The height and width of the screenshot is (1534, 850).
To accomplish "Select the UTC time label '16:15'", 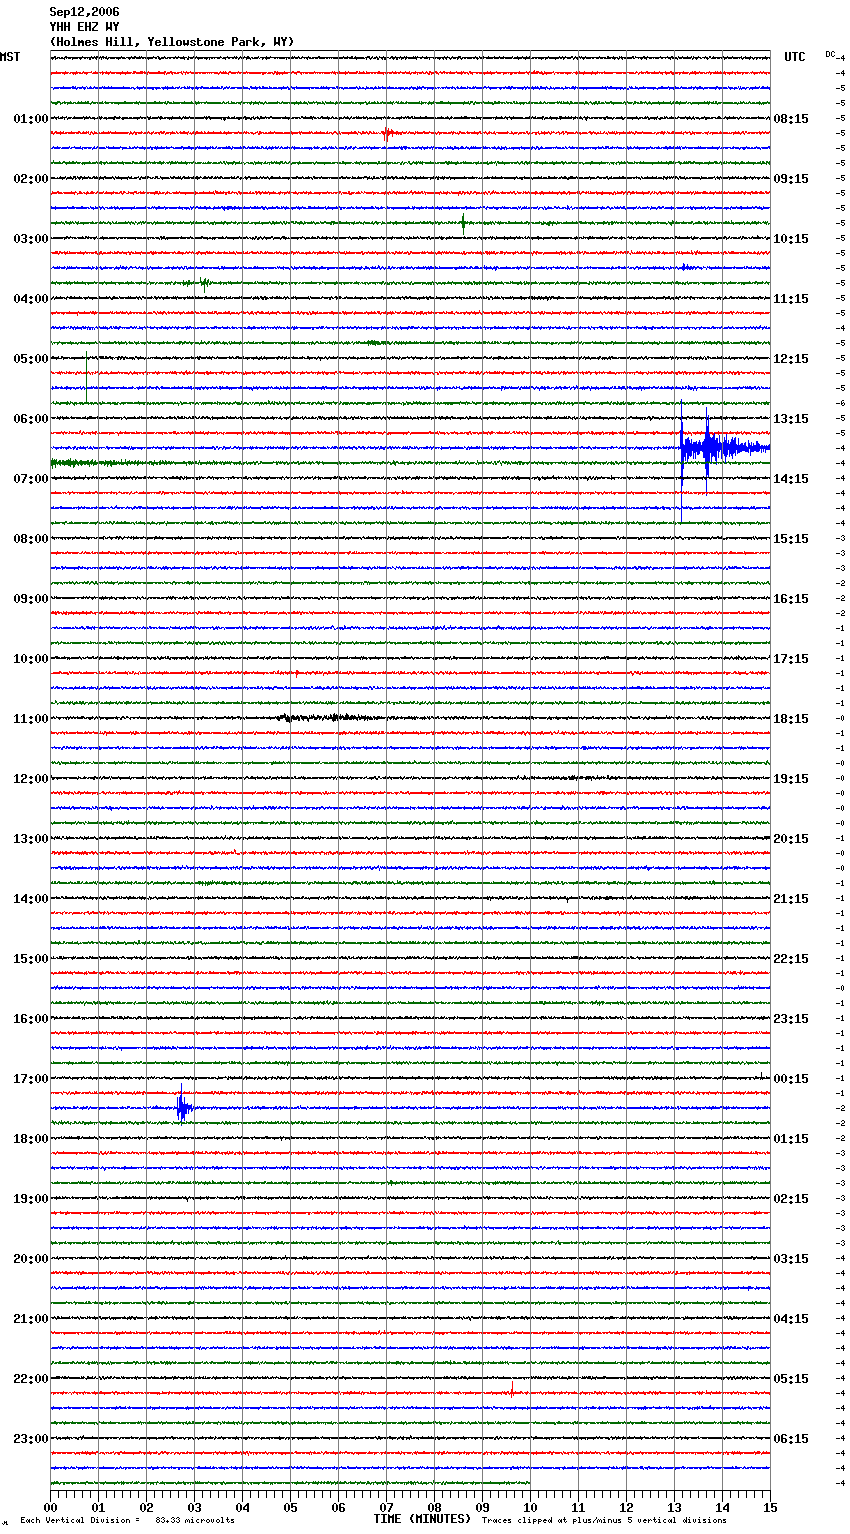I will click(791, 599).
